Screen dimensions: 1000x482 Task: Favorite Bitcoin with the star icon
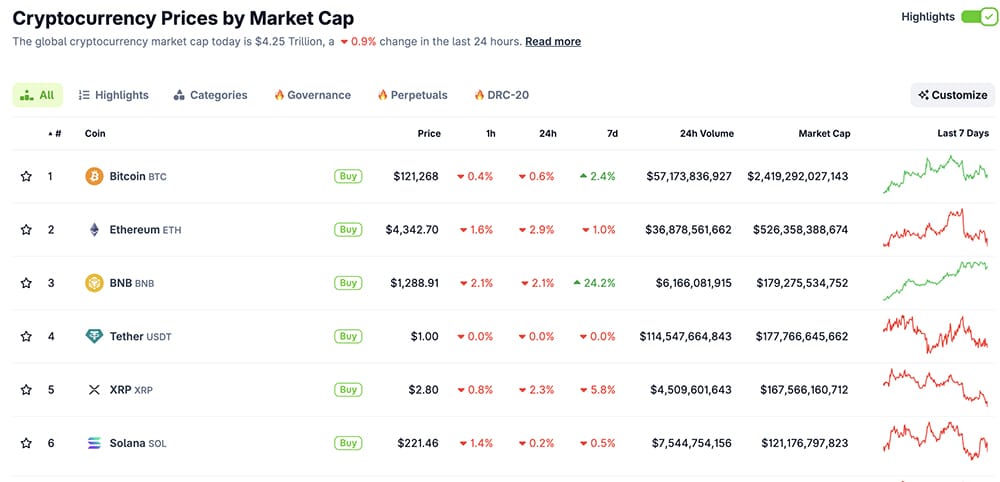tap(26, 176)
